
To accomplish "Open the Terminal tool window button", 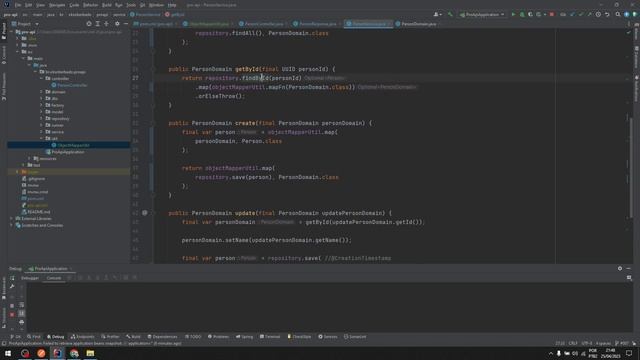I will [x=270, y=337].
